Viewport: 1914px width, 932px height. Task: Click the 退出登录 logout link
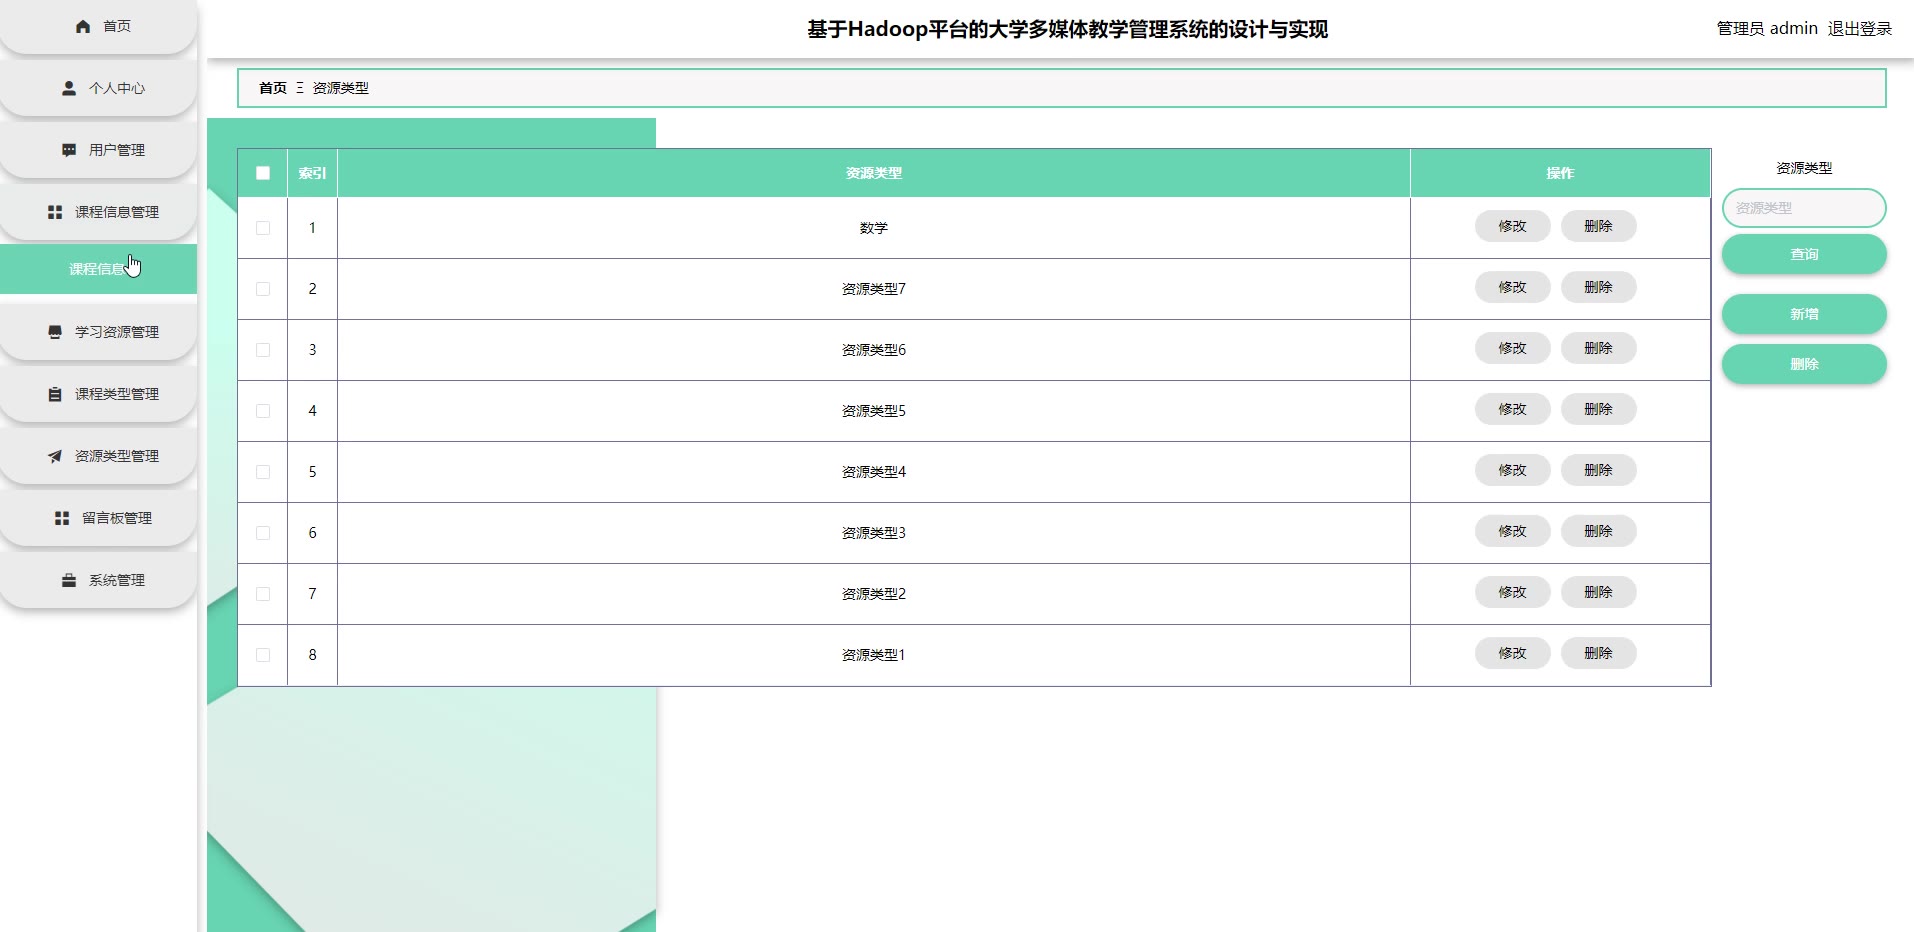(x=1860, y=29)
